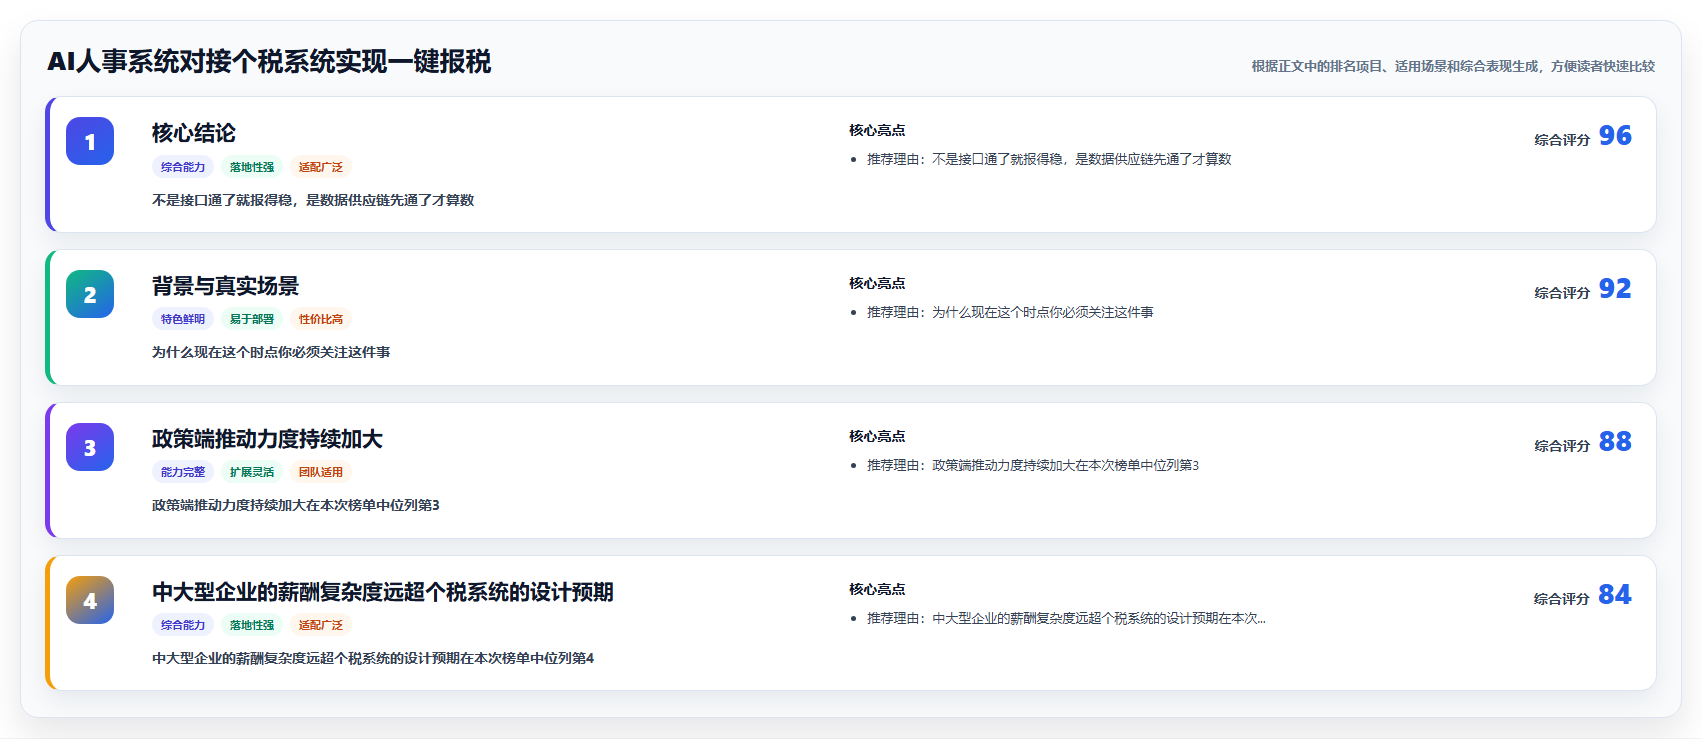Click 综合评分 label beside 84
This screenshot has height=739, width=1702.
click(1562, 599)
